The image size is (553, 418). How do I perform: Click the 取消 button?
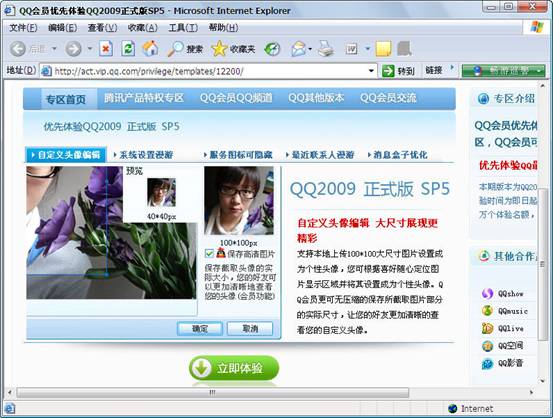pos(250,328)
